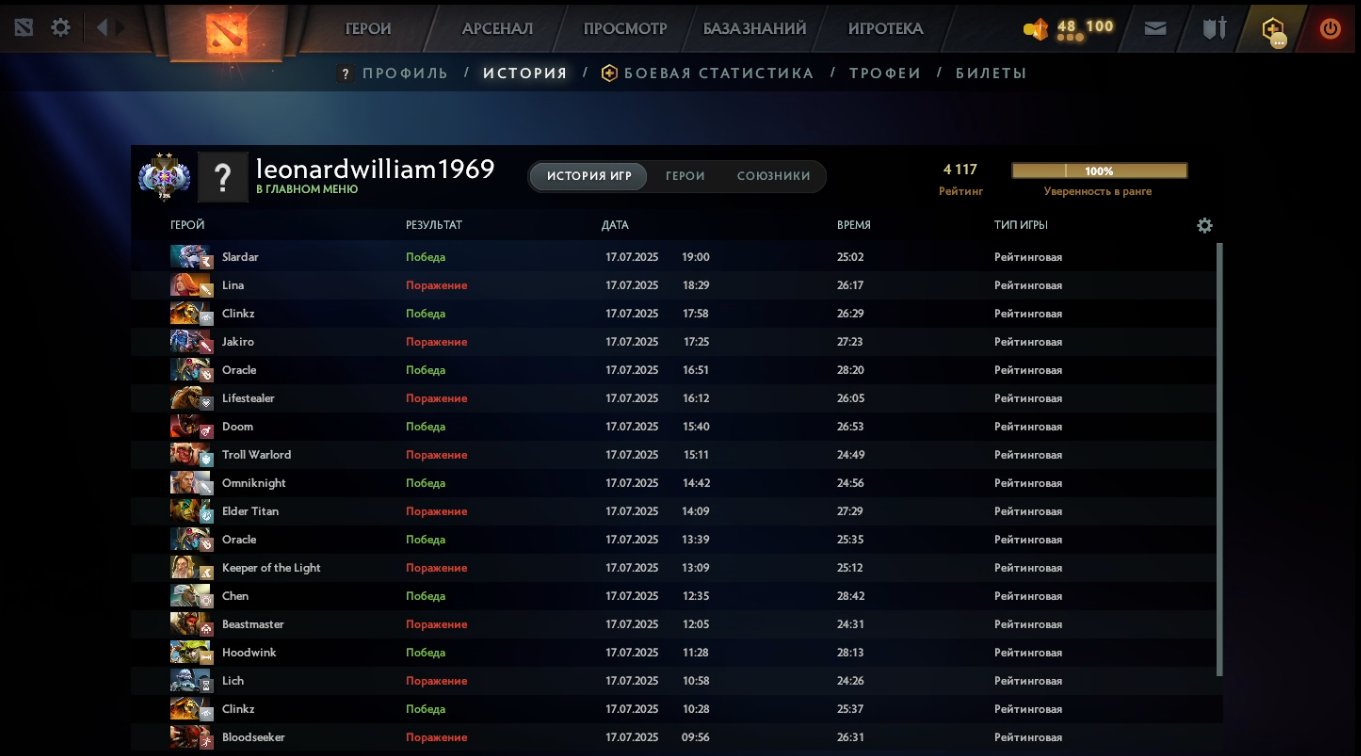
Task: Open the БАЗА ЗНАНИЙ top menu
Action: coord(755,29)
